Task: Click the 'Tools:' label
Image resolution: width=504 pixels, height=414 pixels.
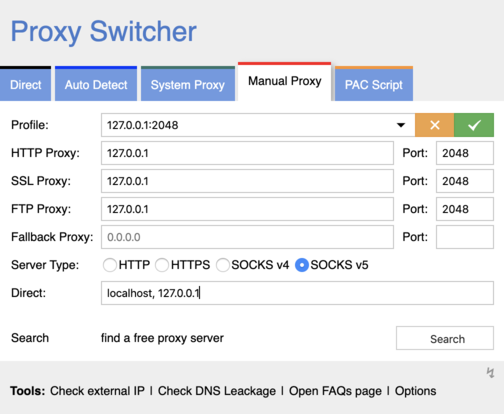Action: 28,391
